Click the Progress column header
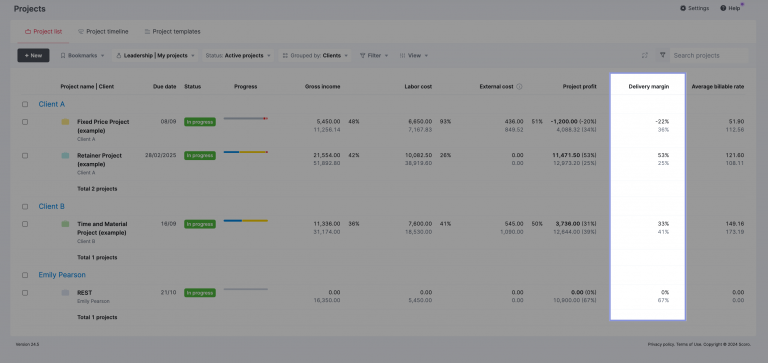This screenshot has height=363, width=768. [245, 87]
